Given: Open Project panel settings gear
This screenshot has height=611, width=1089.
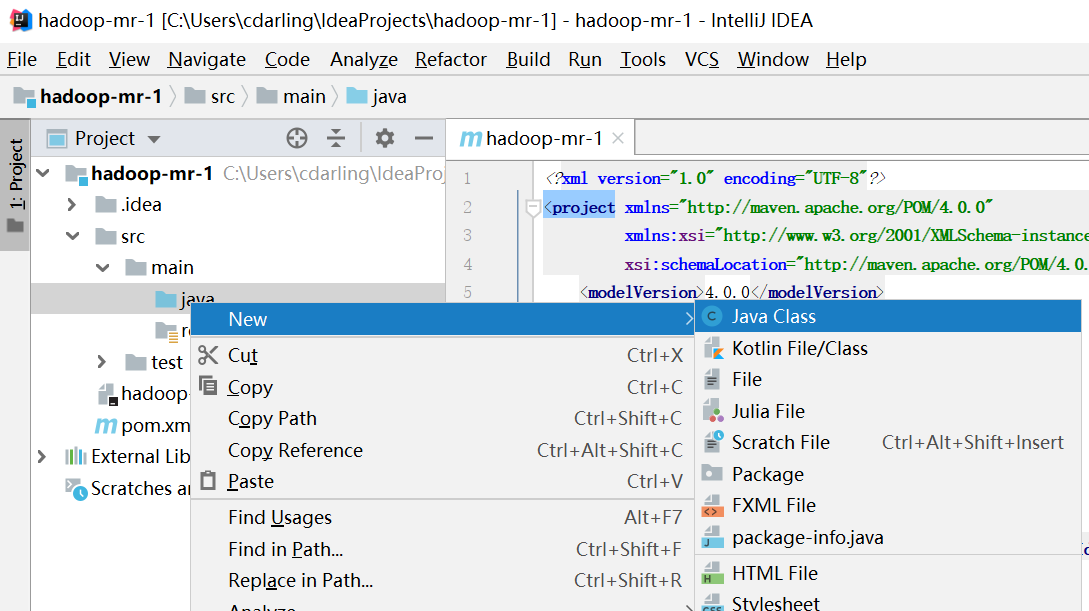Looking at the screenshot, I should [385, 138].
